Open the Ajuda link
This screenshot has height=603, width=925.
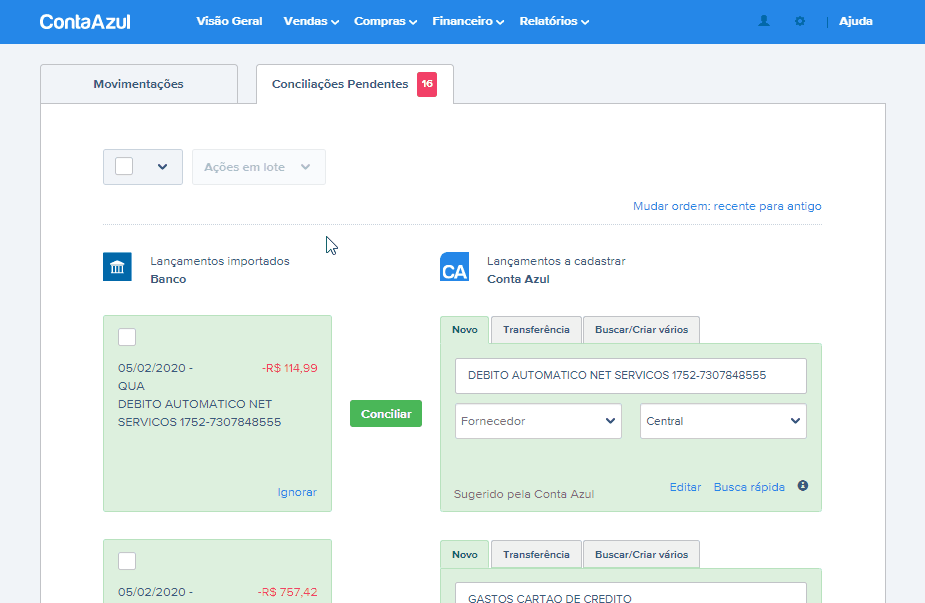click(x=855, y=21)
